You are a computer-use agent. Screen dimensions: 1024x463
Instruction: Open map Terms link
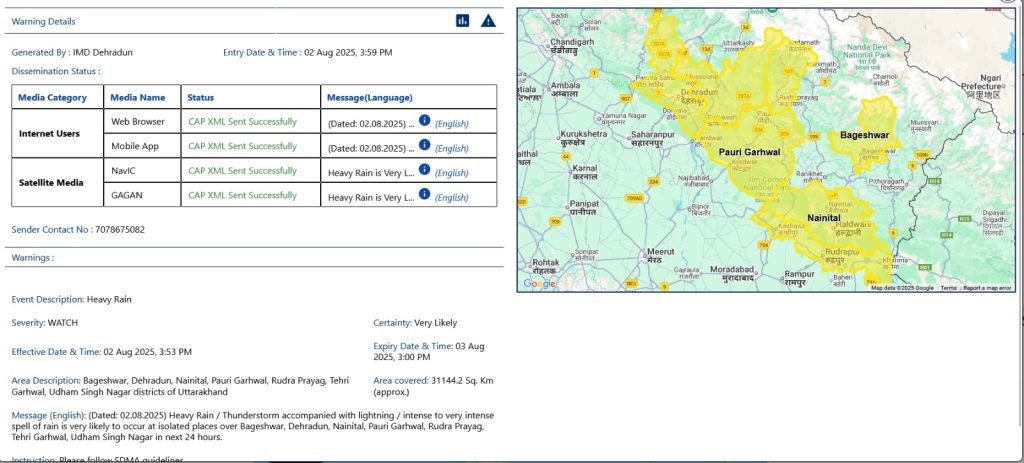[x=948, y=288]
